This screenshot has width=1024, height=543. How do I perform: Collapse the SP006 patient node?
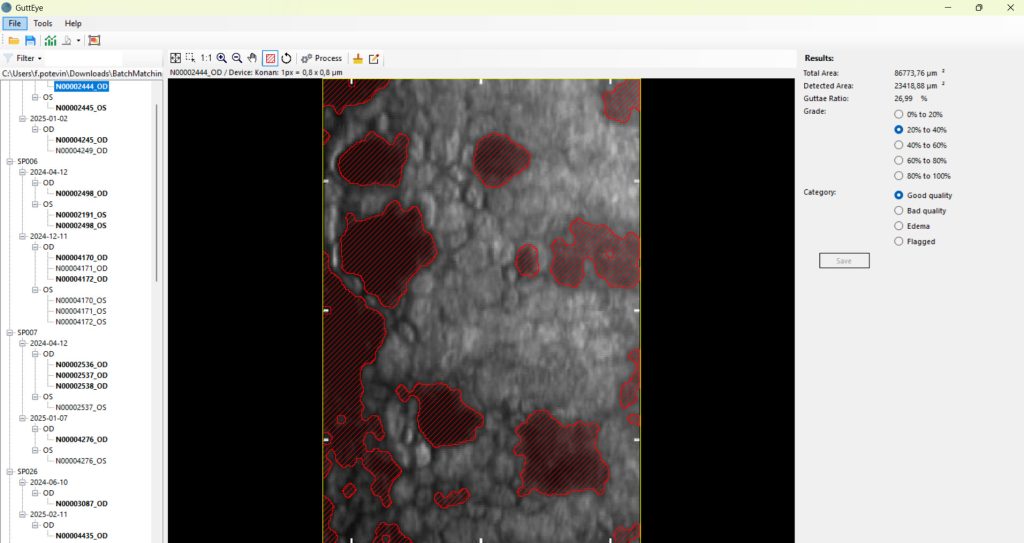(x=10, y=161)
